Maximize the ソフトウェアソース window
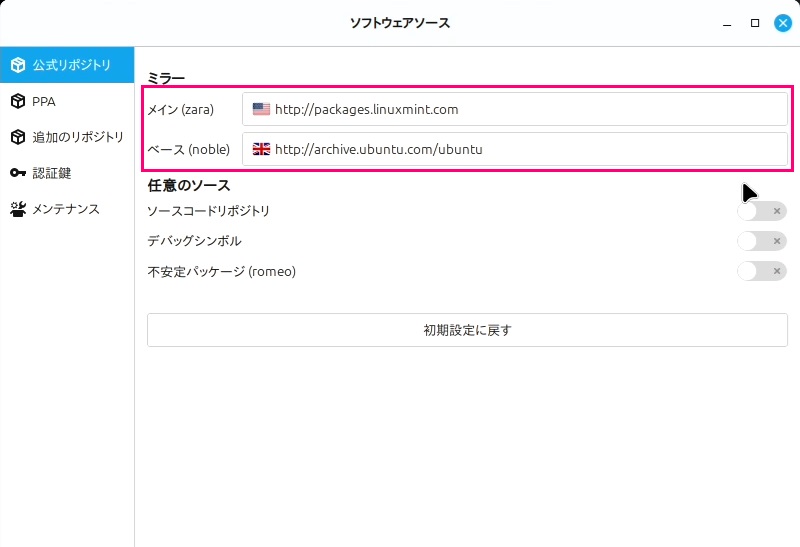800x547 pixels. click(755, 22)
